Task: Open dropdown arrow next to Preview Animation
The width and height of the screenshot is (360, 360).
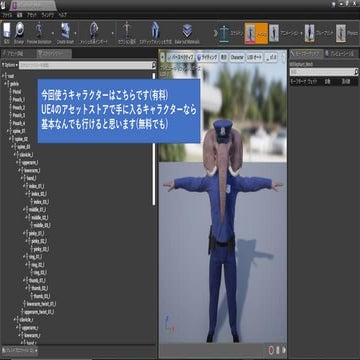Action: coord(54,33)
